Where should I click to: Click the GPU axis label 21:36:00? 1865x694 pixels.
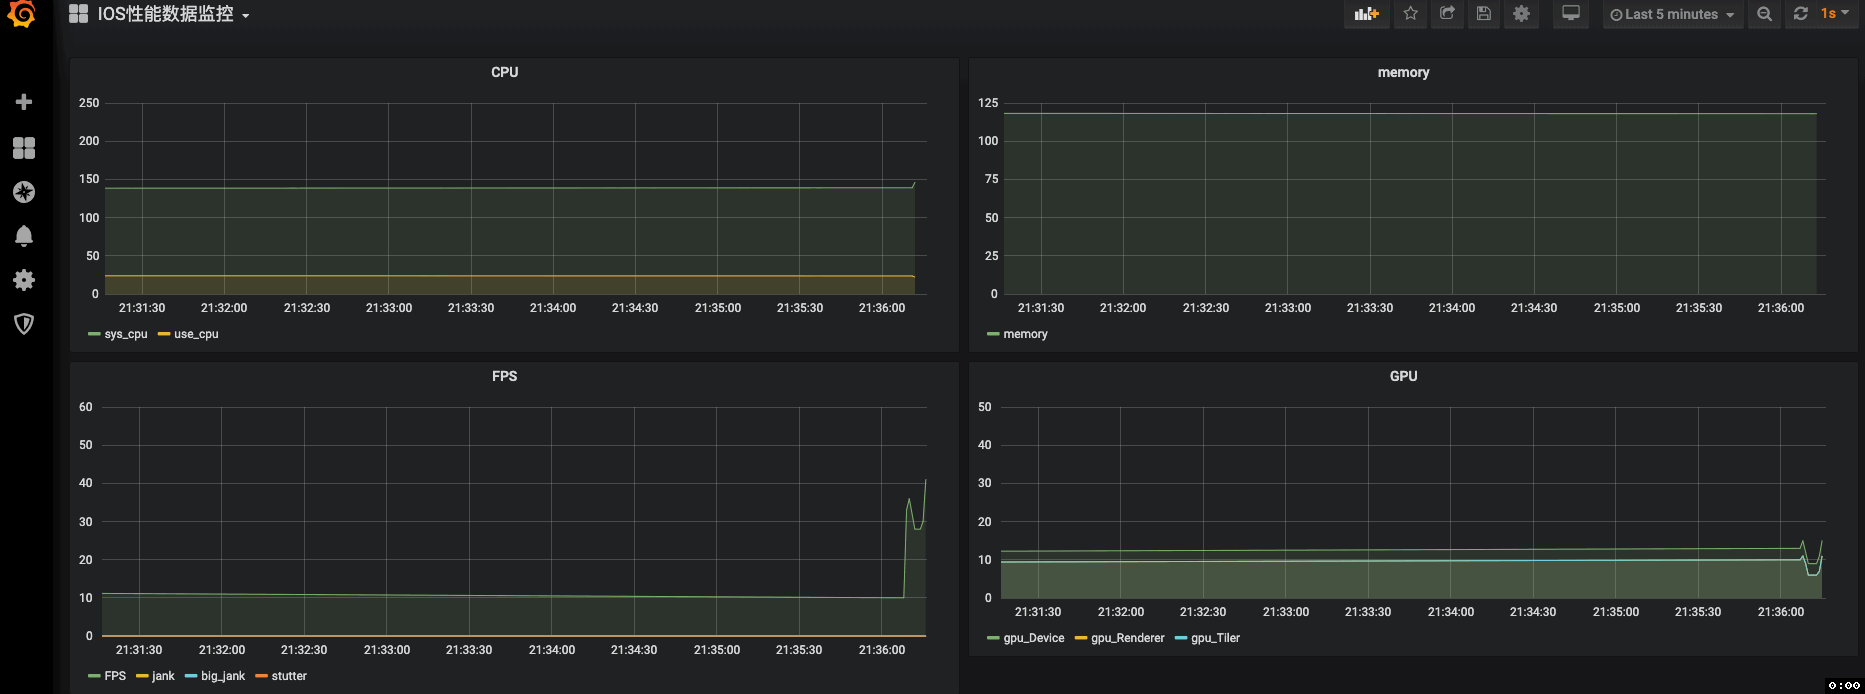[x=1781, y=612]
